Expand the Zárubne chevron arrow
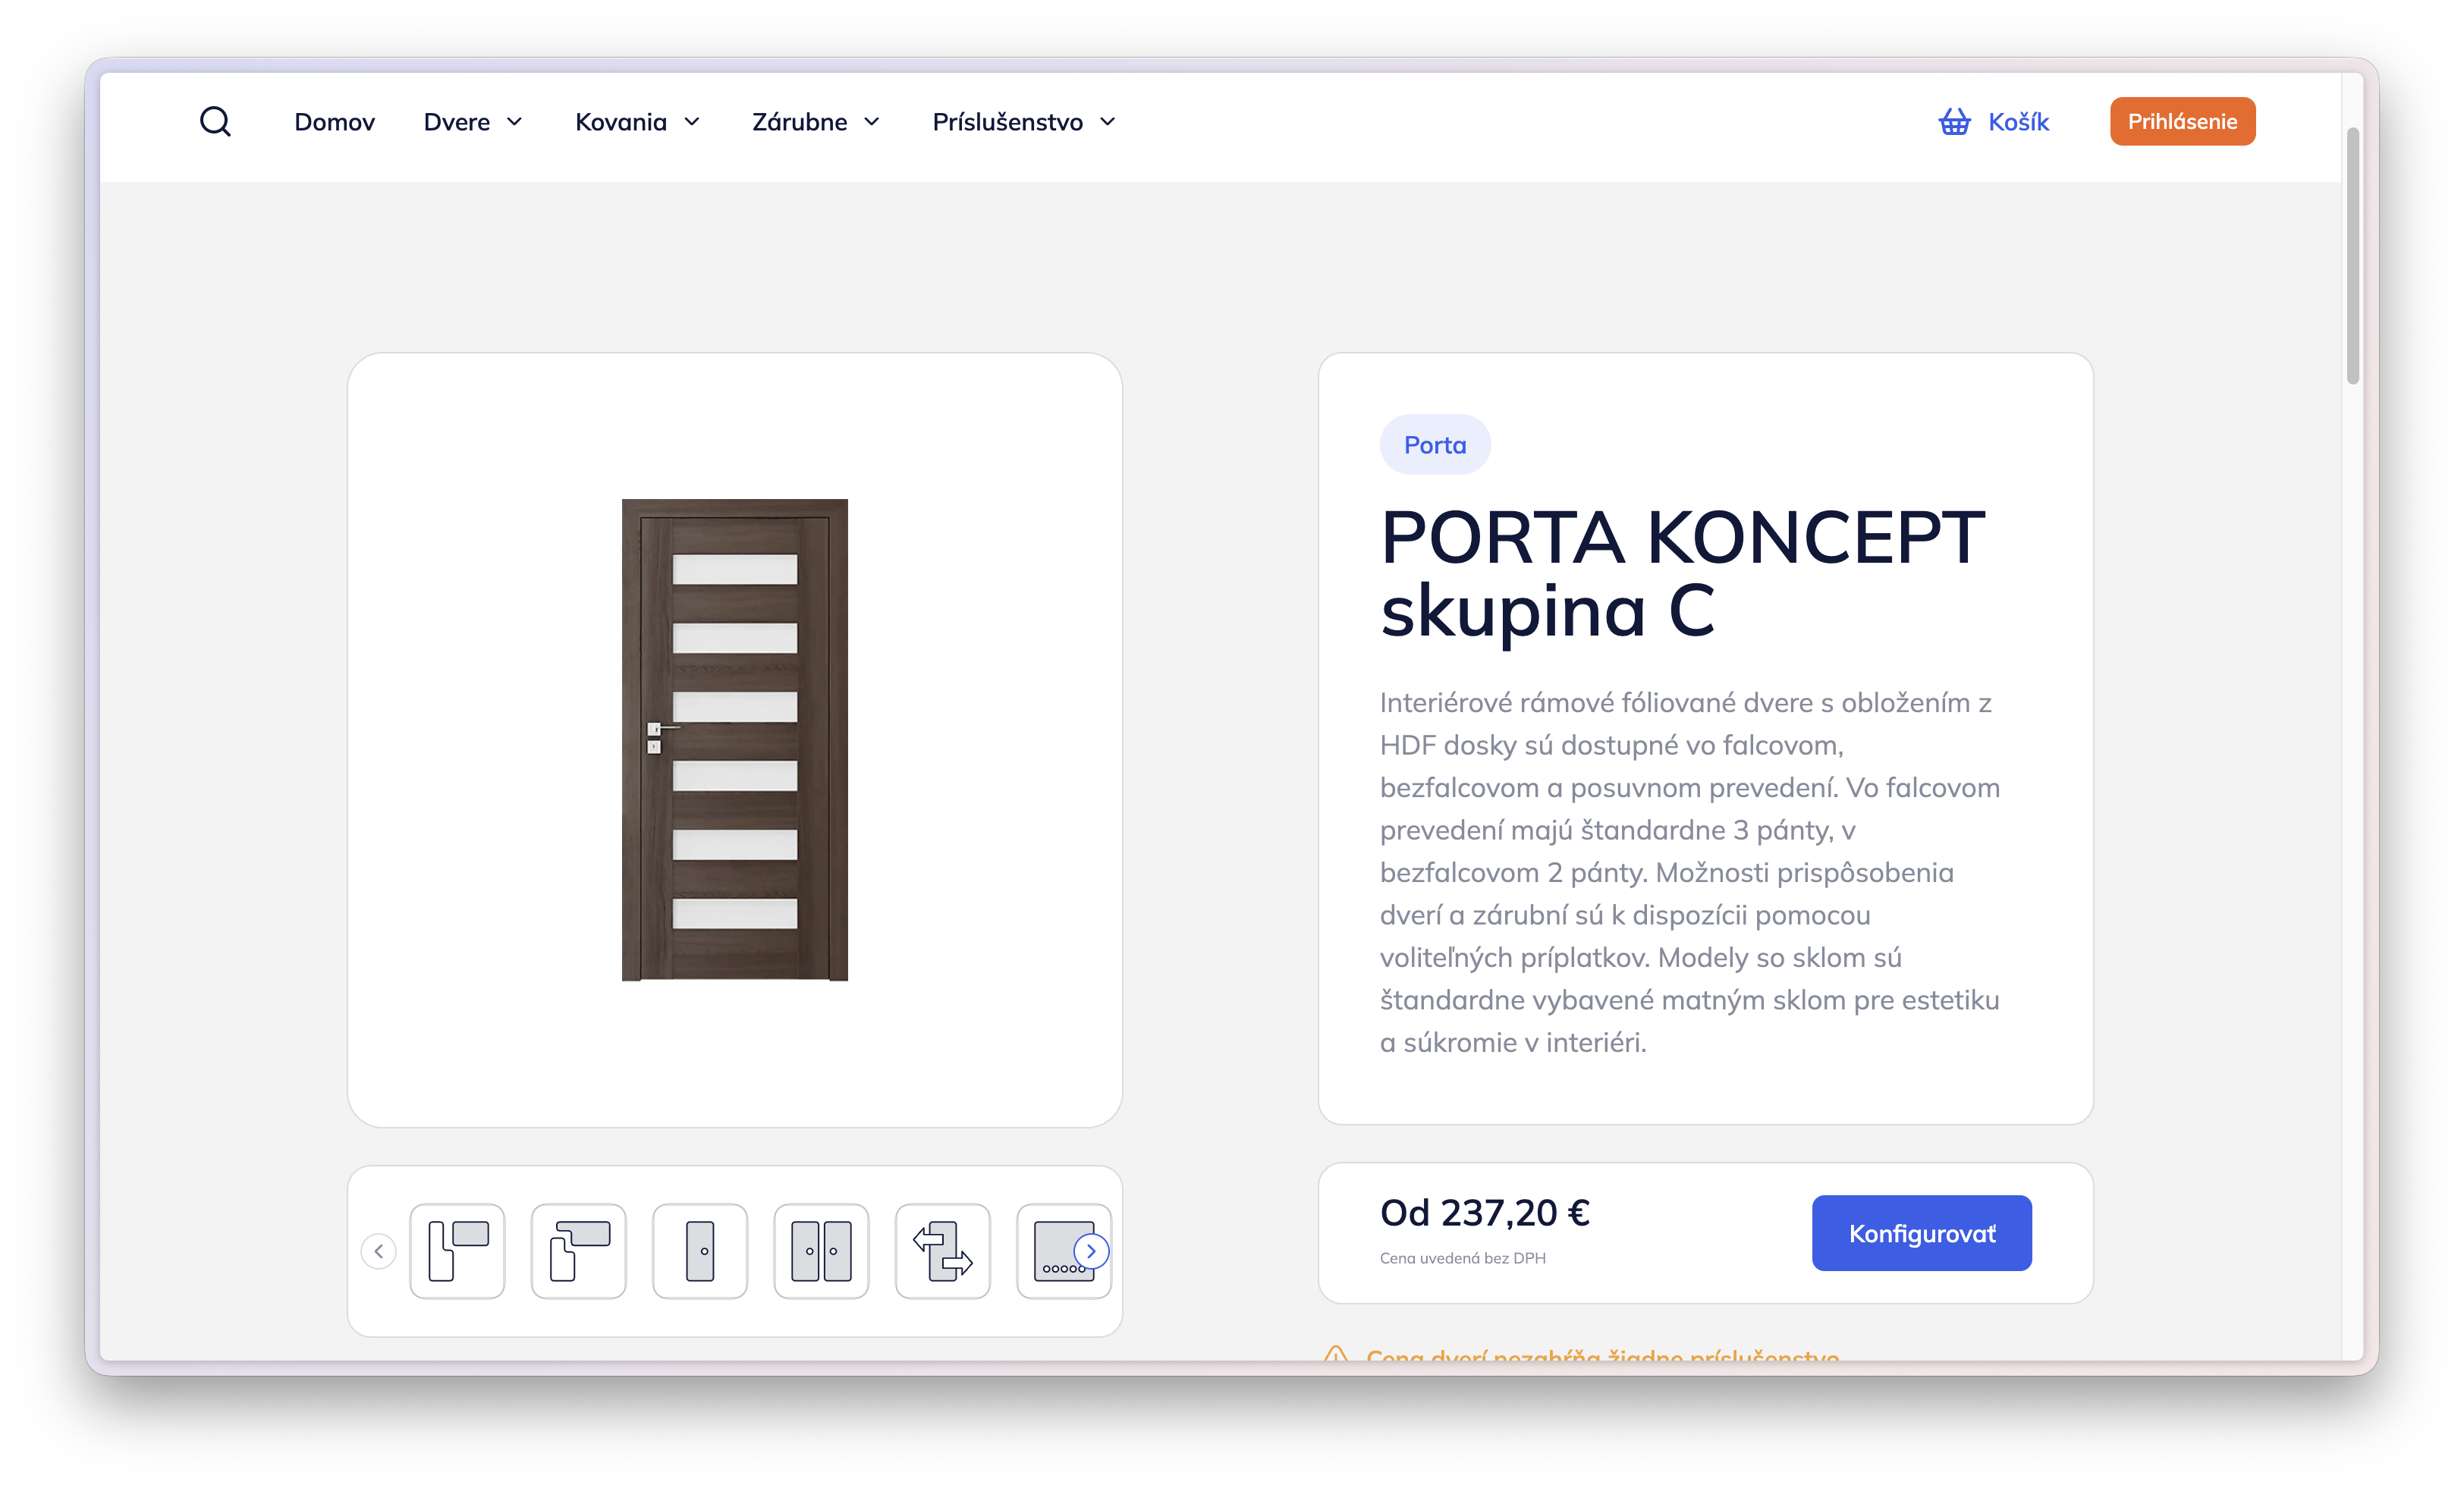This screenshot has width=2464, height=1488. (x=872, y=122)
